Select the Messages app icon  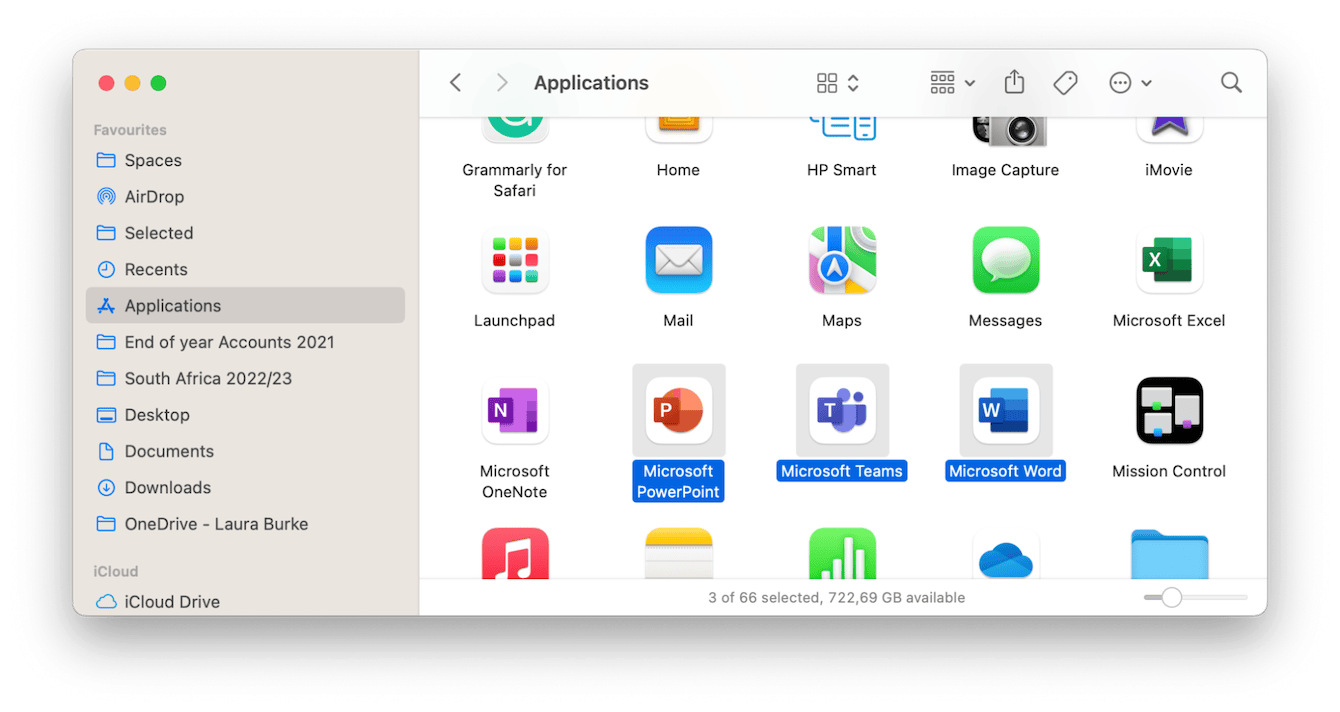coord(1005,260)
